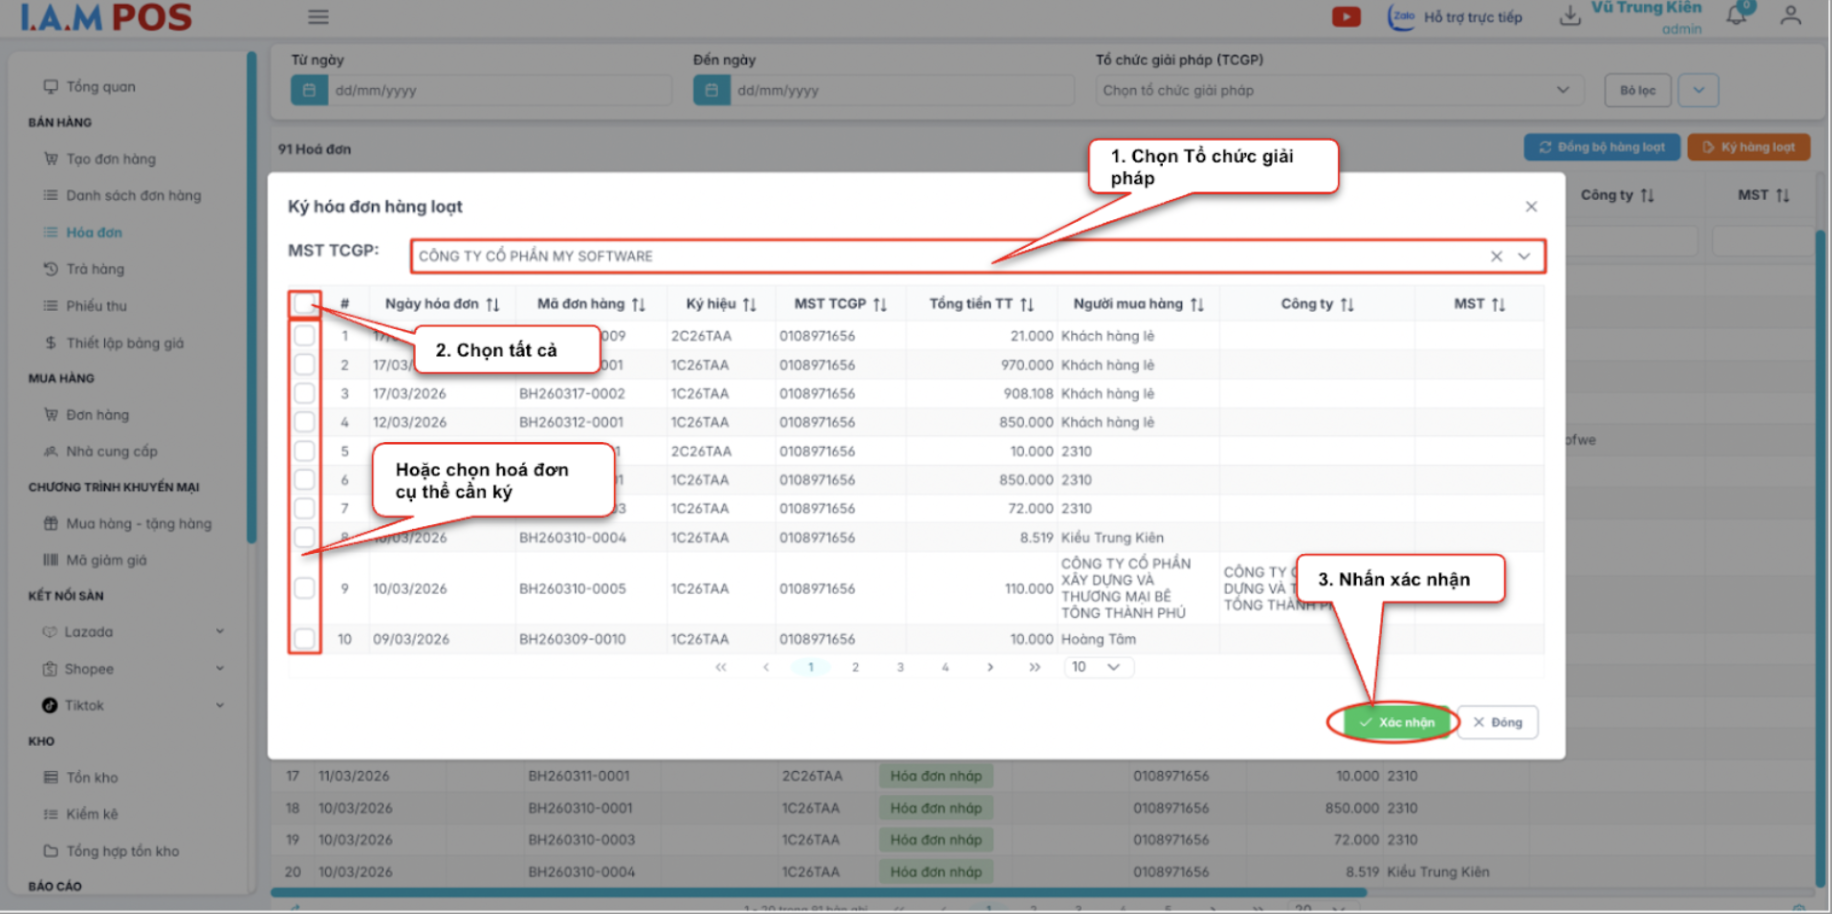Go to page 2 of invoices
The image size is (1832, 914).
[855, 667]
